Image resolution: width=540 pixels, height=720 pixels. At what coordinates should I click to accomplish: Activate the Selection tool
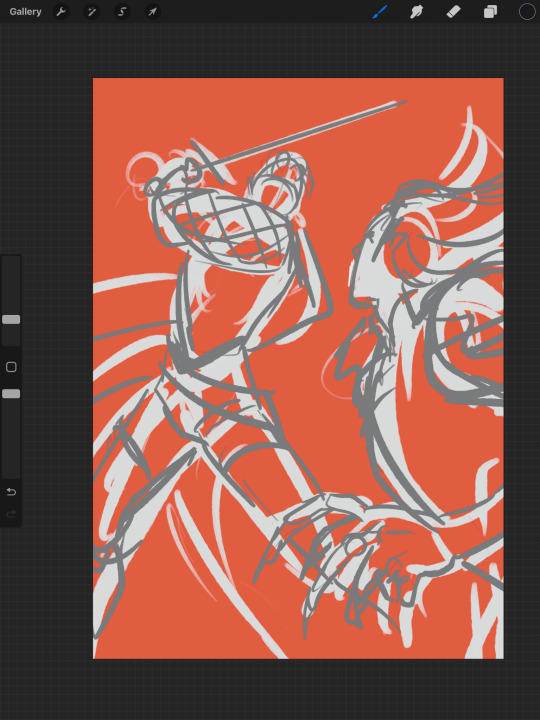(122, 11)
